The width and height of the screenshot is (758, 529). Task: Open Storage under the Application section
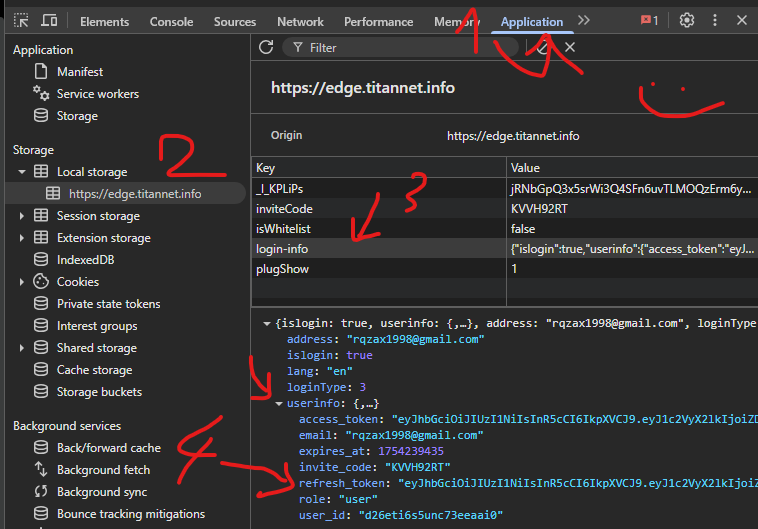[x=77, y=116]
